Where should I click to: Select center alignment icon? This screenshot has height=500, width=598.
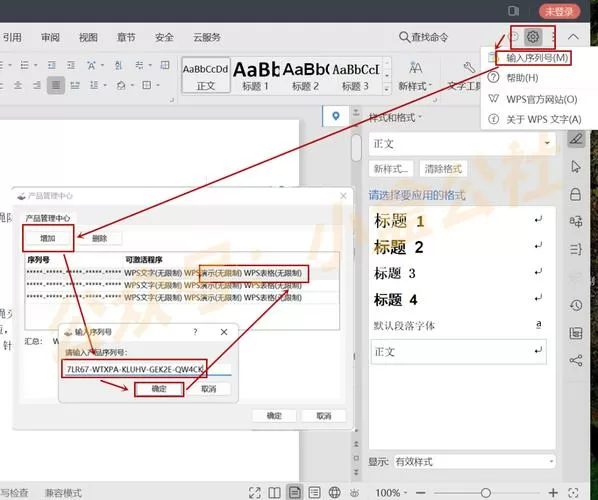coord(18,85)
